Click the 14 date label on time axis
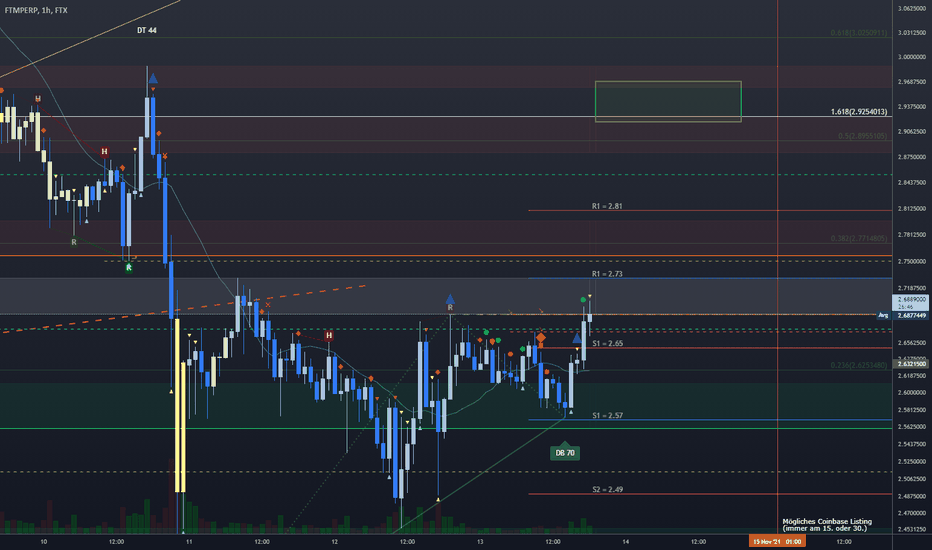The image size is (932, 550). (625, 542)
